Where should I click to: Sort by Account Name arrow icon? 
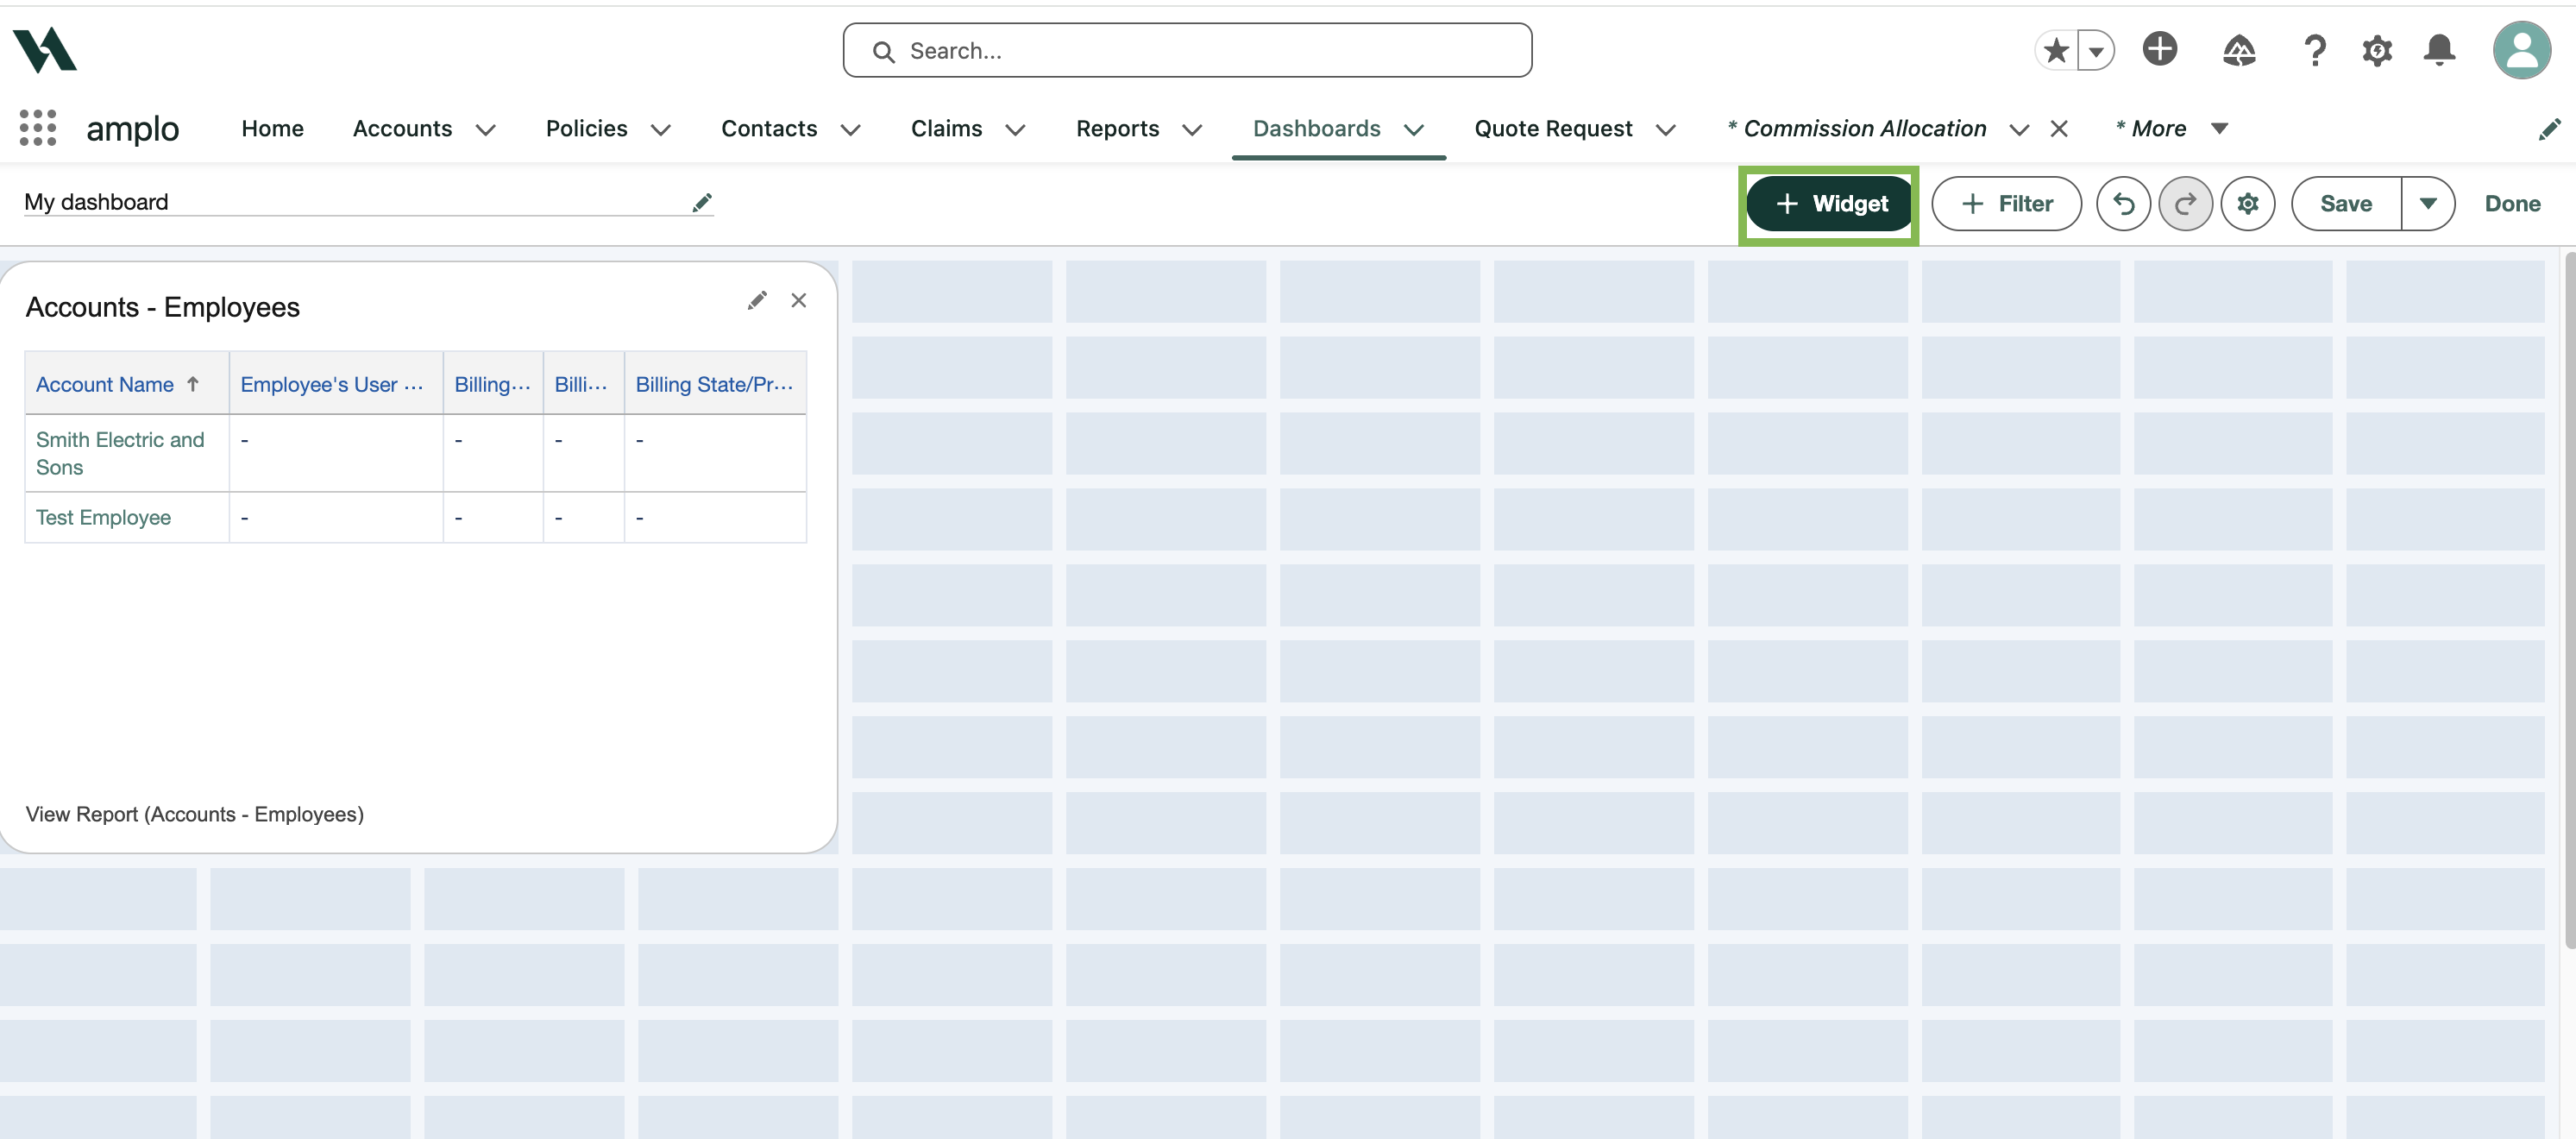click(193, 384)
